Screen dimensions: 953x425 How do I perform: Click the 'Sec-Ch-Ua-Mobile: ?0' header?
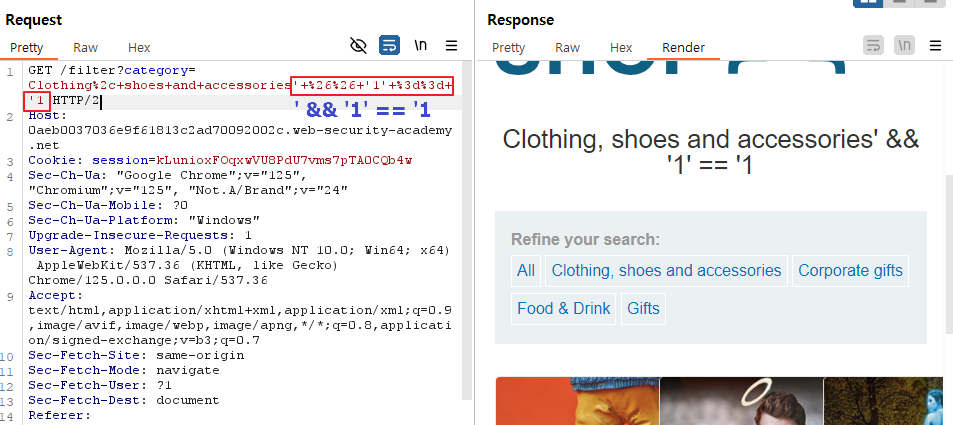[x=108, y=206]
